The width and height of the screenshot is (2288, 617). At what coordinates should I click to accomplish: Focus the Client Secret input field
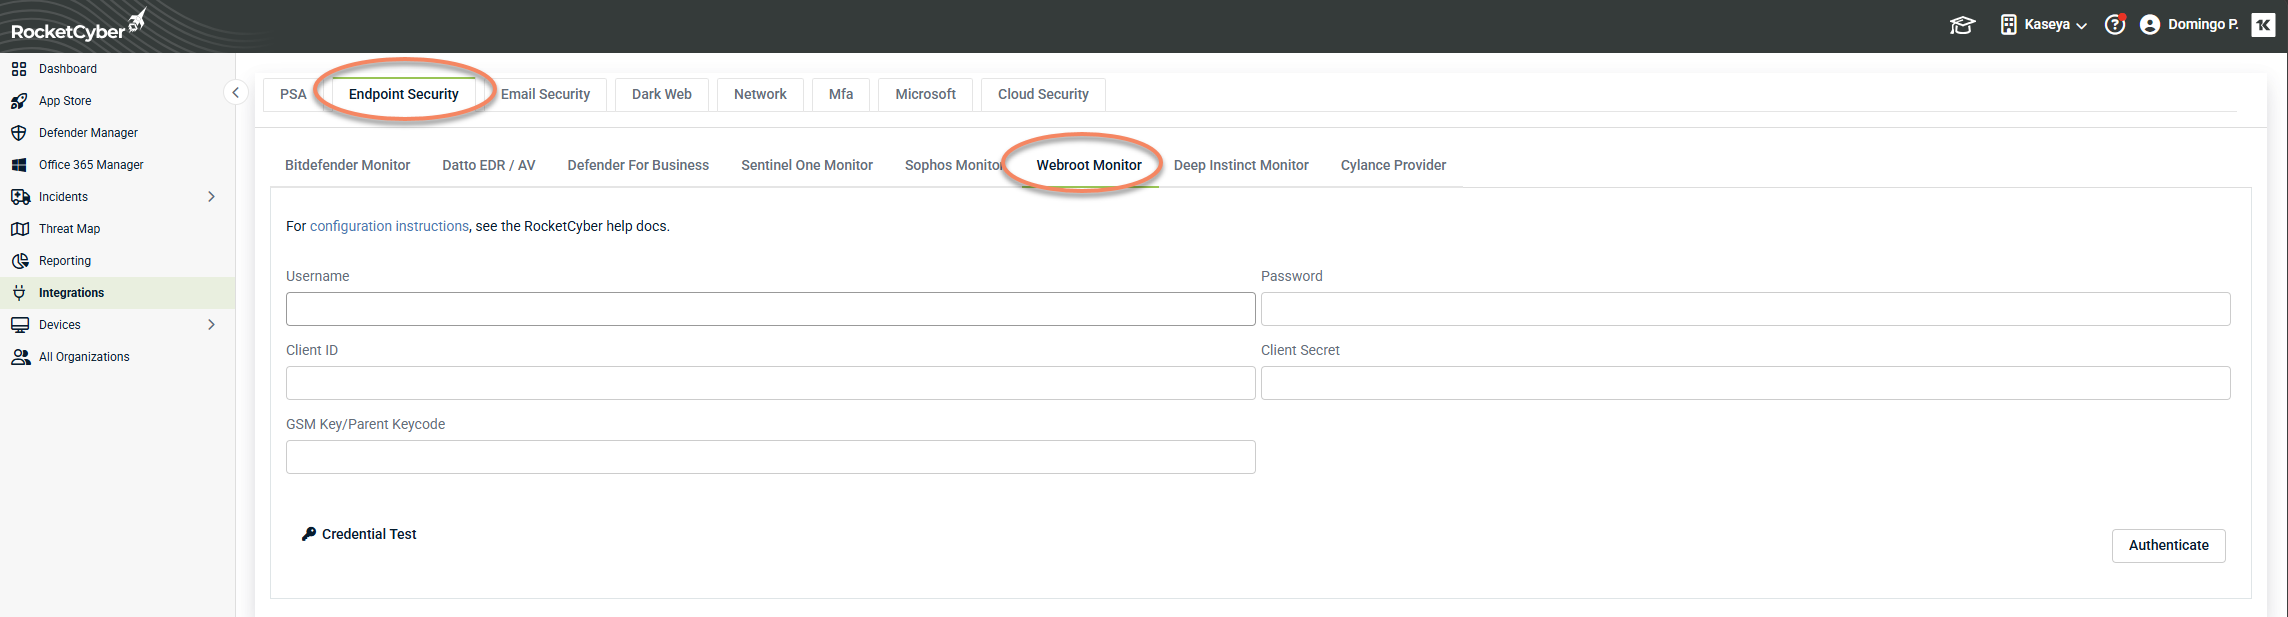pyautogui.click(x=1745, y=383)
